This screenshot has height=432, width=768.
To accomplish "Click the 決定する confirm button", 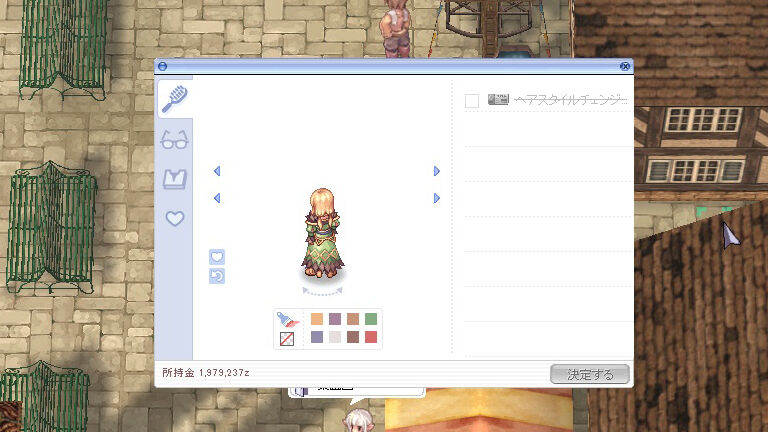I will coord(590,374).
